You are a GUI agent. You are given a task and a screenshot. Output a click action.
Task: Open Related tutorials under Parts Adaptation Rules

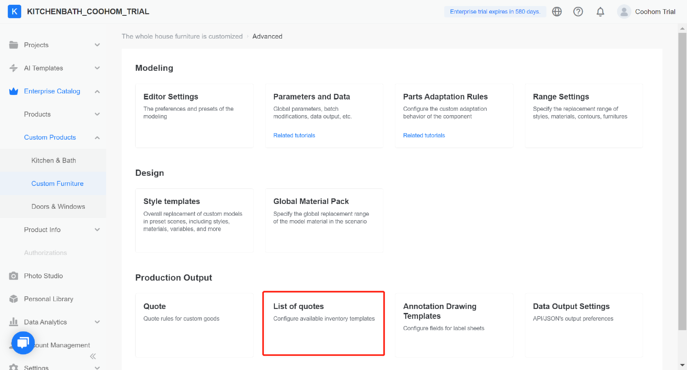point(424,135)
